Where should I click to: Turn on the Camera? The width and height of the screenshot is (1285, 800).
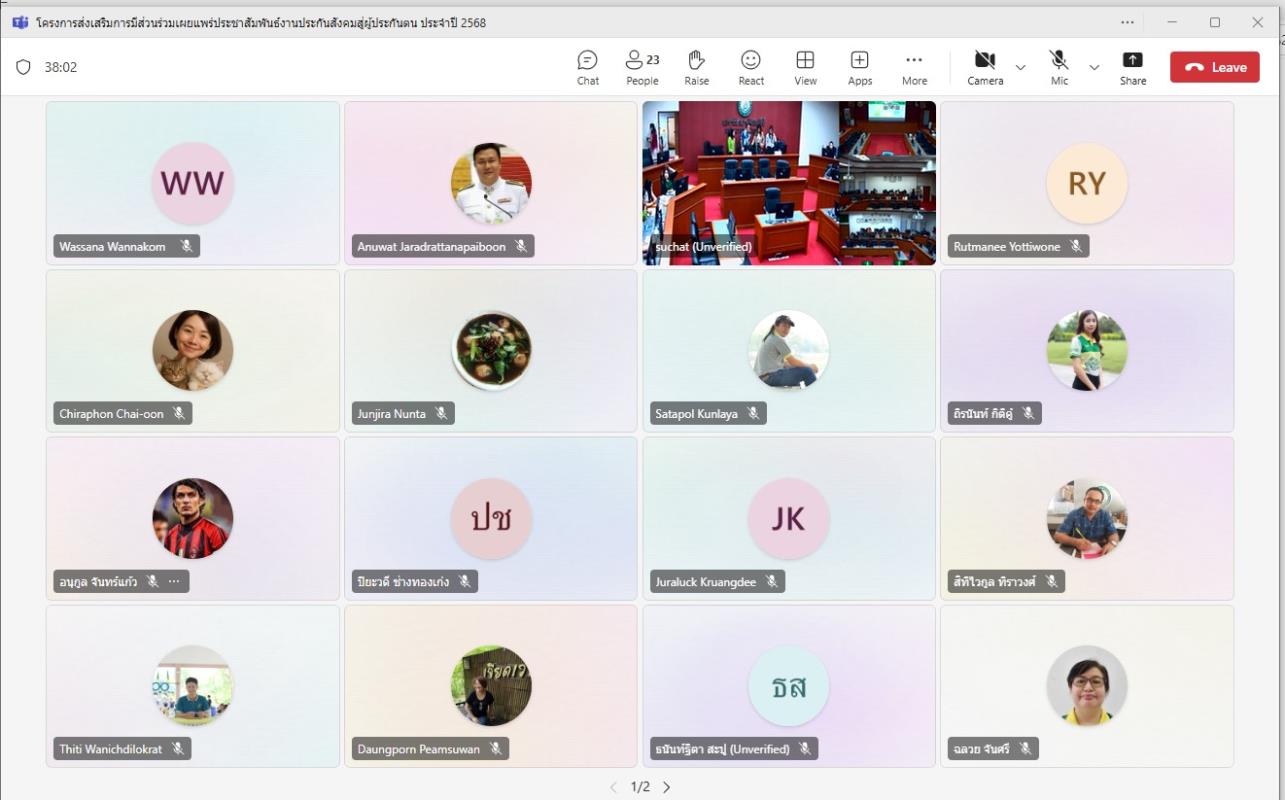tap(985, 67)
